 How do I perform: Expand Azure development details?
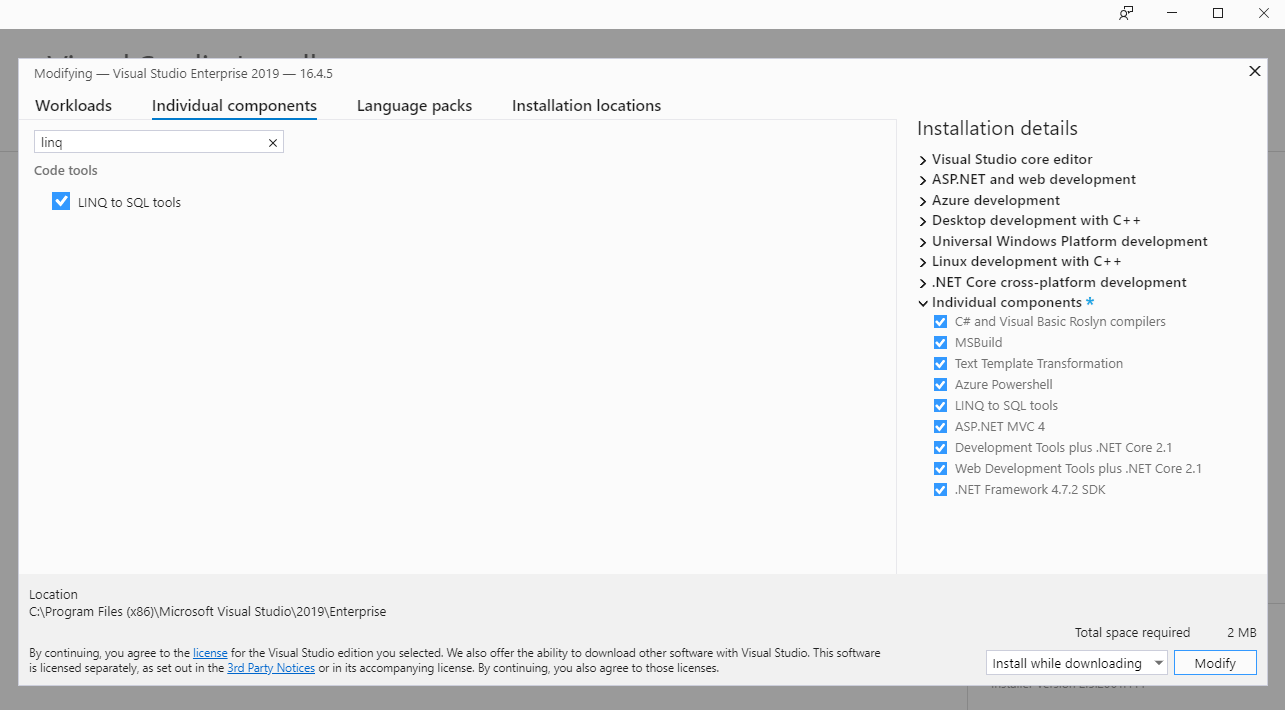click(923, 201)
